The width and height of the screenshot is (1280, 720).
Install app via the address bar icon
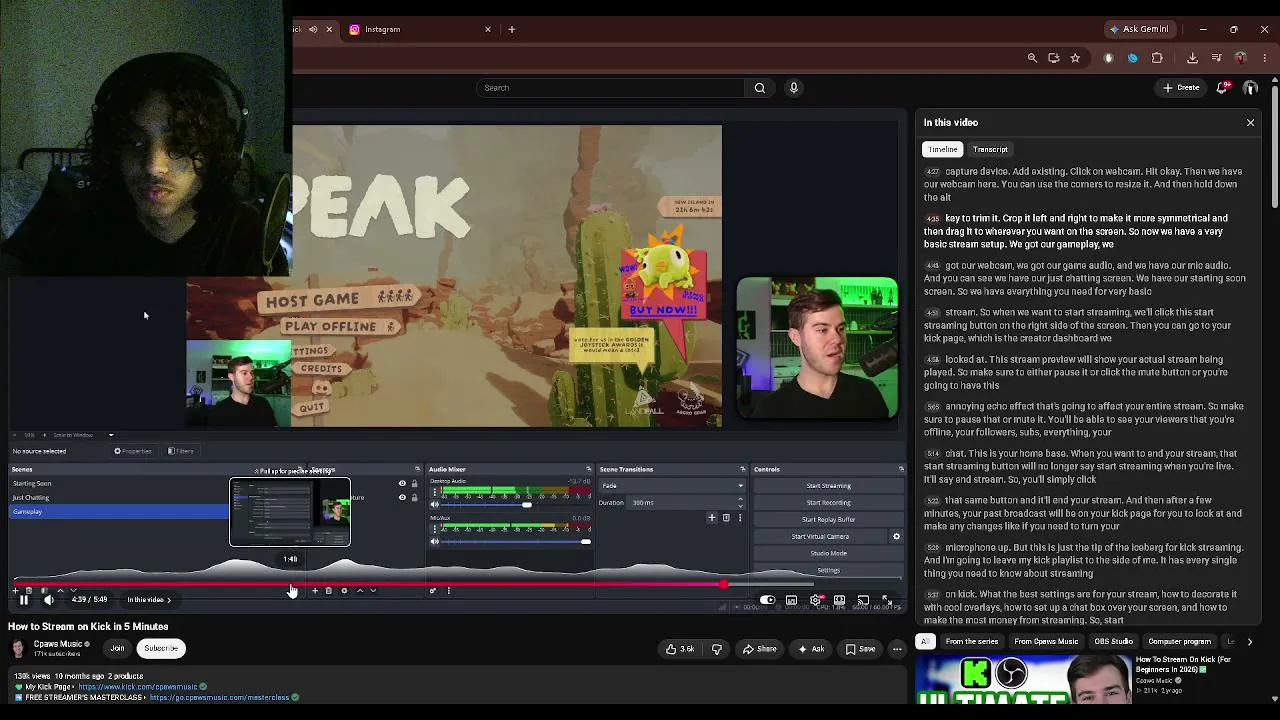1053,58
